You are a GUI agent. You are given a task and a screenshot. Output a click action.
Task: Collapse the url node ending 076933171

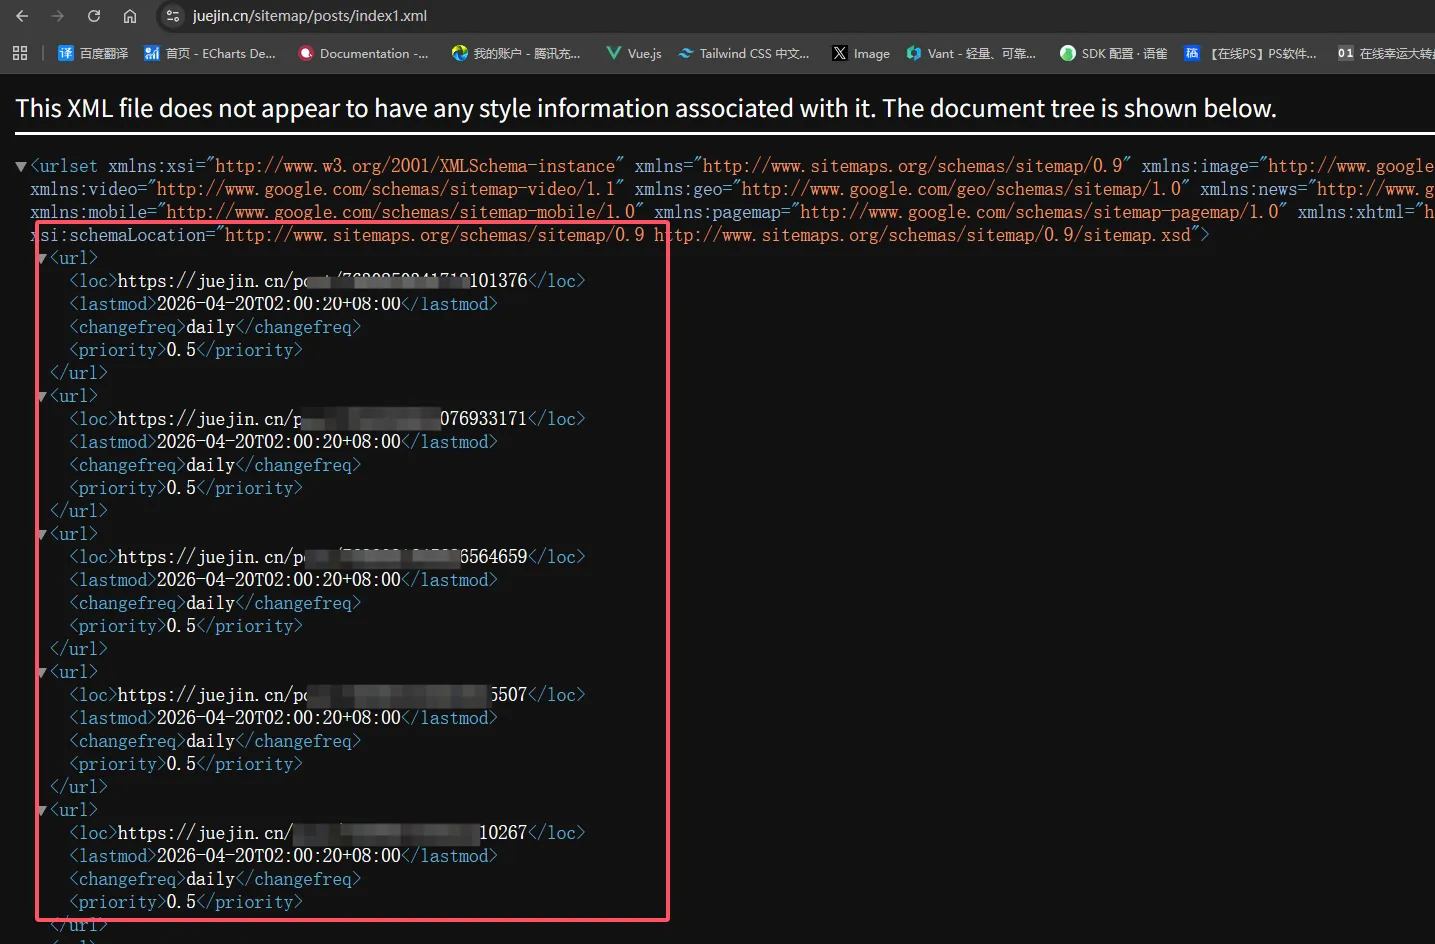pyautogui.click(x=42, y=396)
